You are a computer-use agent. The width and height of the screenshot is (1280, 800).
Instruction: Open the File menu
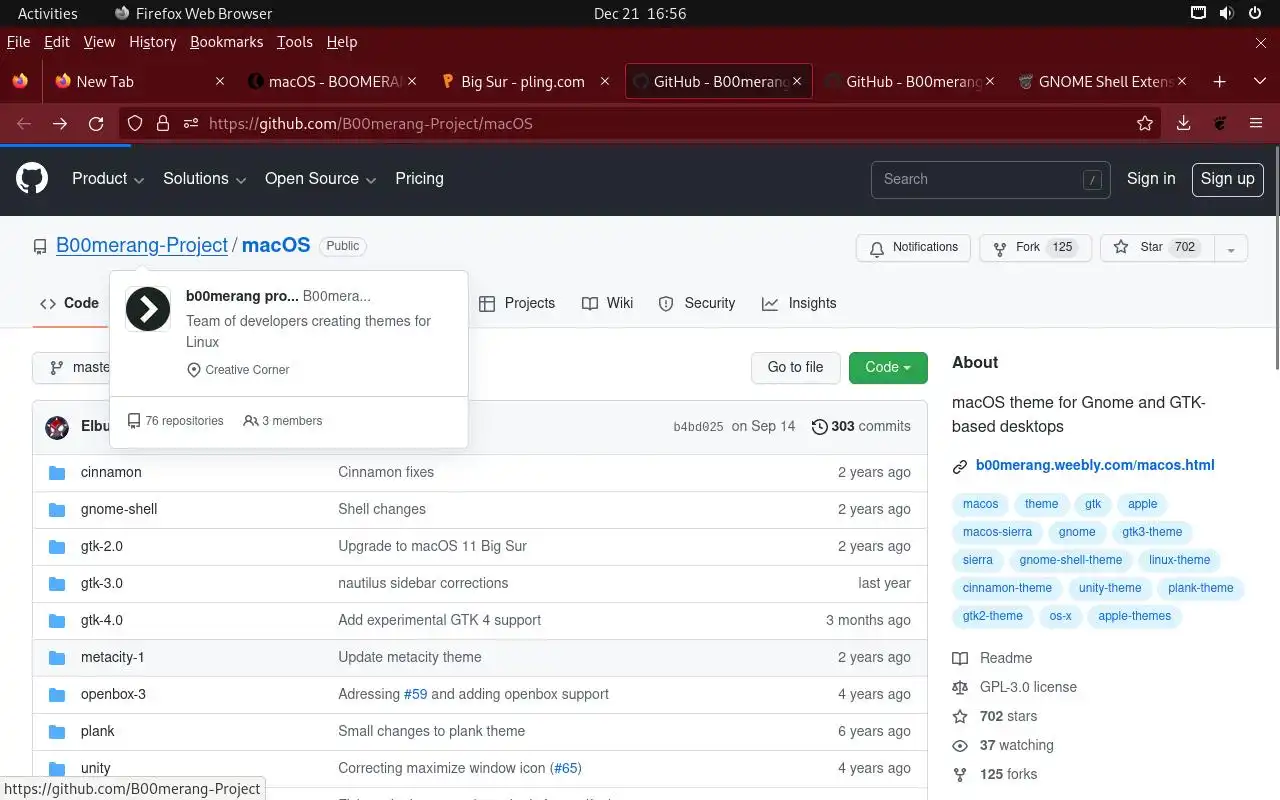(18, 42)
